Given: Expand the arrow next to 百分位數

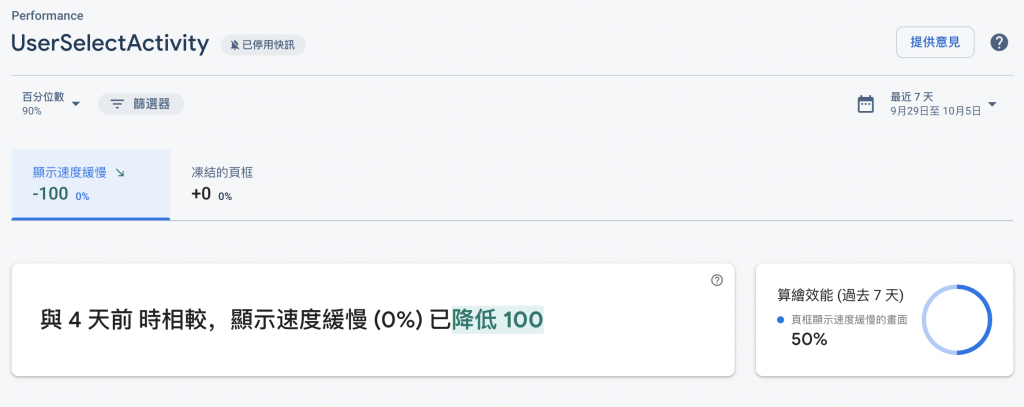Looking at the screenshot, I should point(76,104).
